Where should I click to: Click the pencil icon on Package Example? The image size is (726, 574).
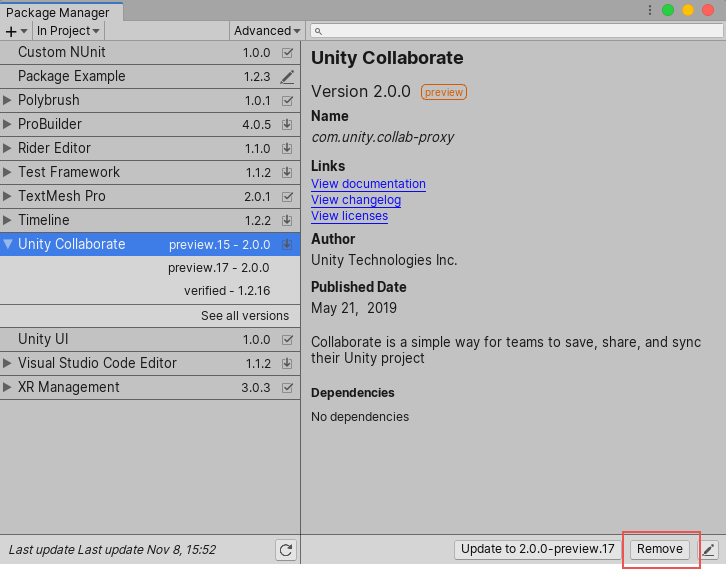[x=287, y=76]
